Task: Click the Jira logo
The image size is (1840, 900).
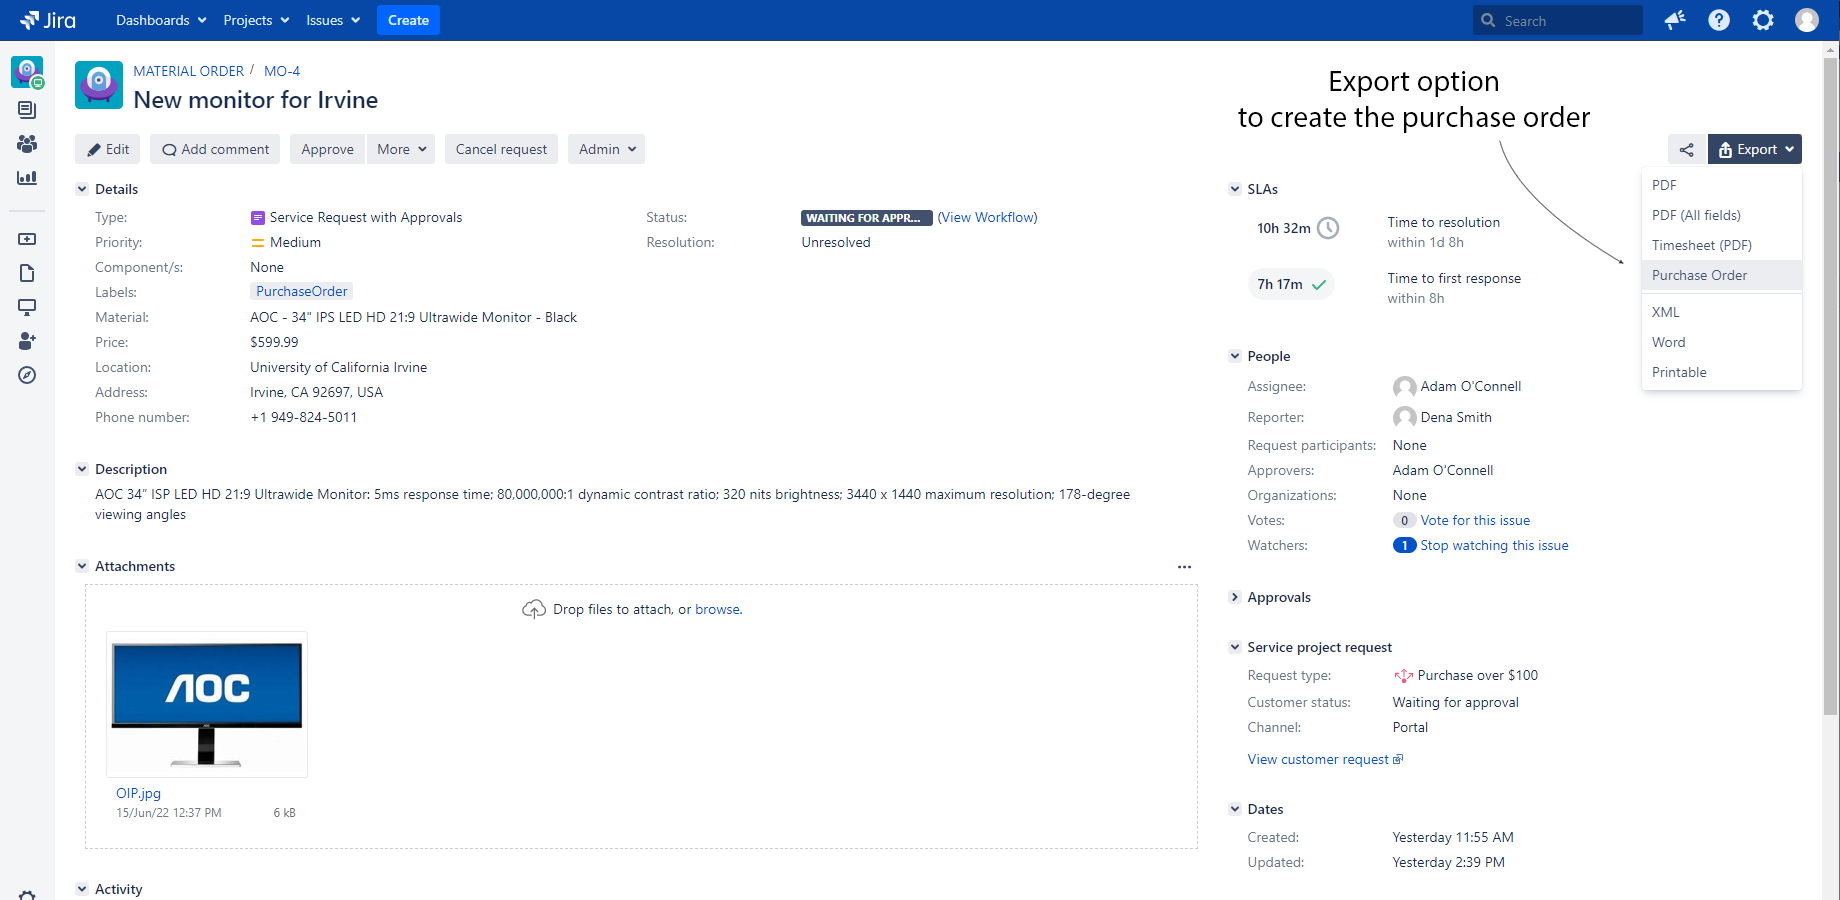Action: click(x=47, y=20)
